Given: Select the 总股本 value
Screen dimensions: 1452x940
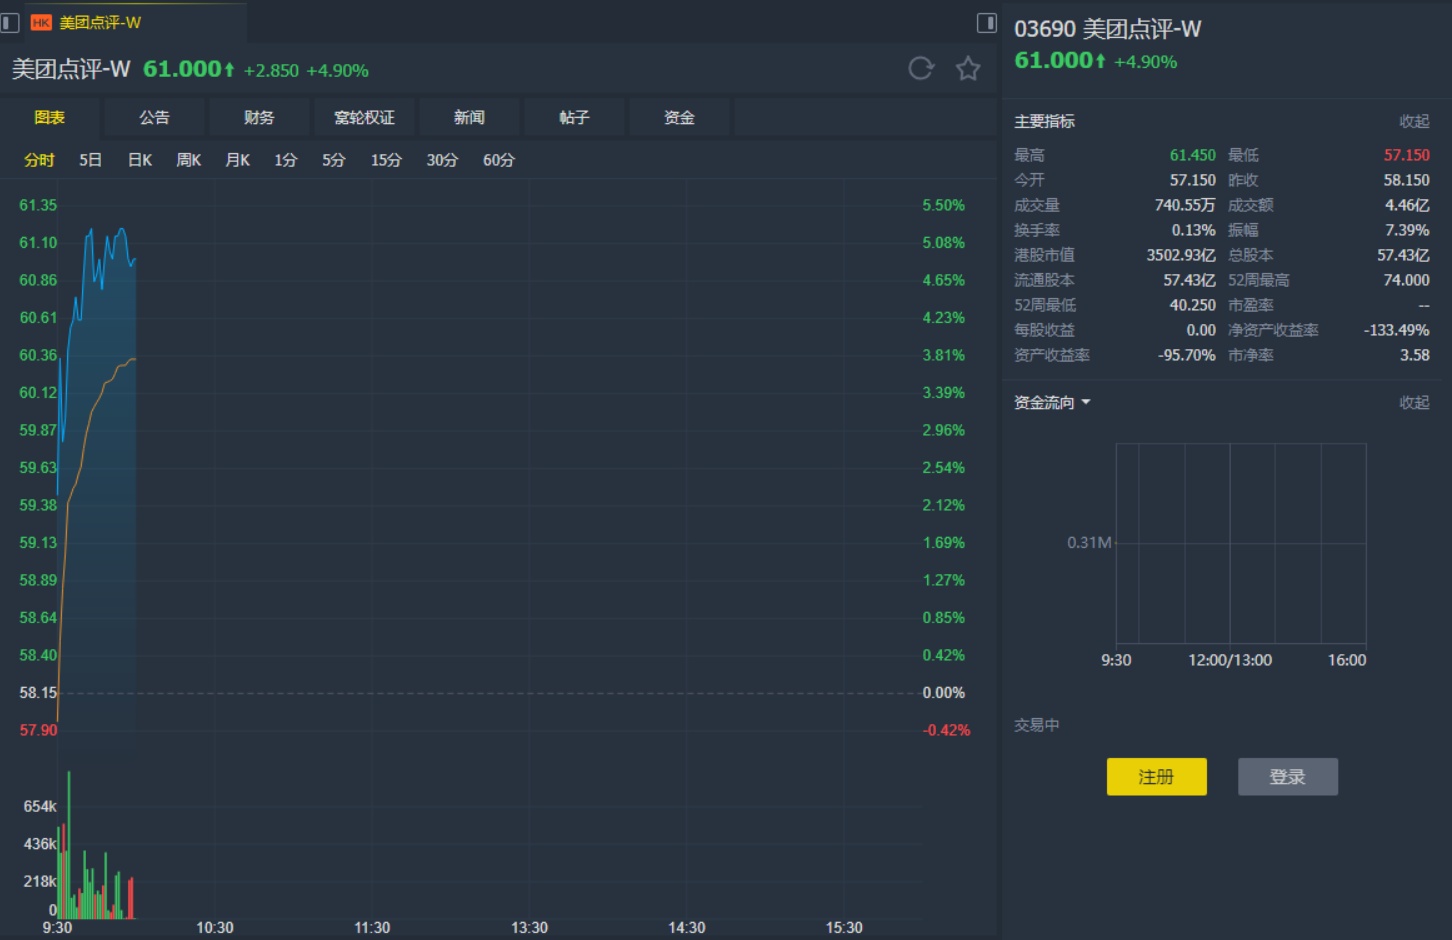Looking at the screenshot, I should click(1404, 255).
